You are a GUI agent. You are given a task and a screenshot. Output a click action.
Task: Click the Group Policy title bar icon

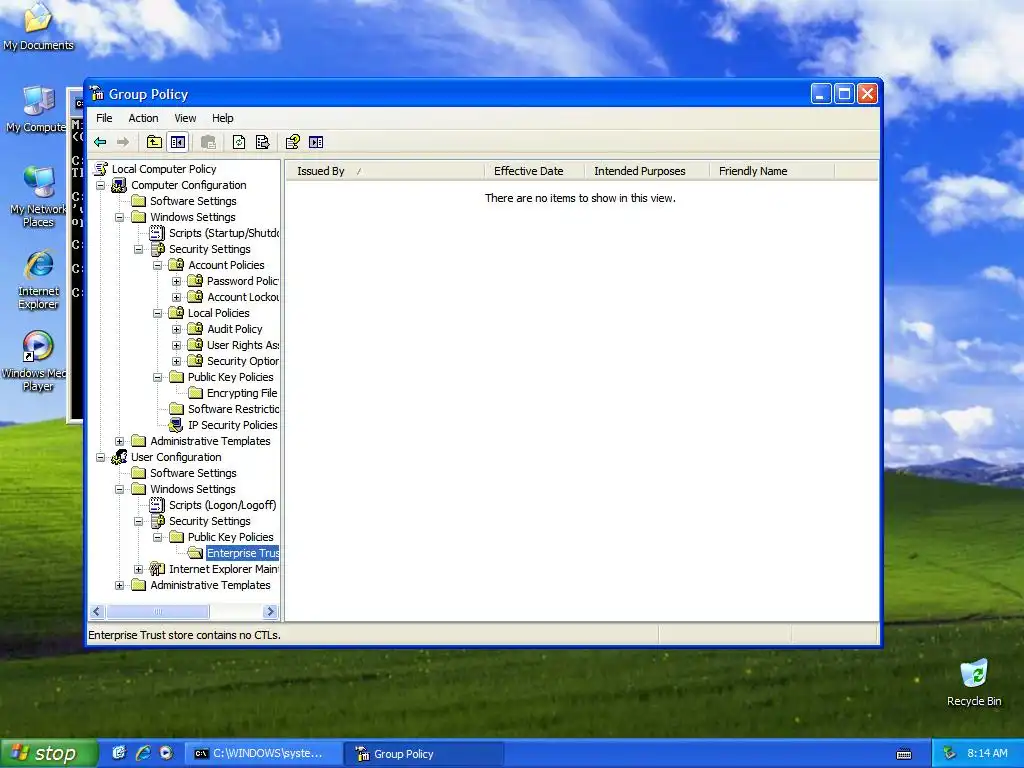97,93
